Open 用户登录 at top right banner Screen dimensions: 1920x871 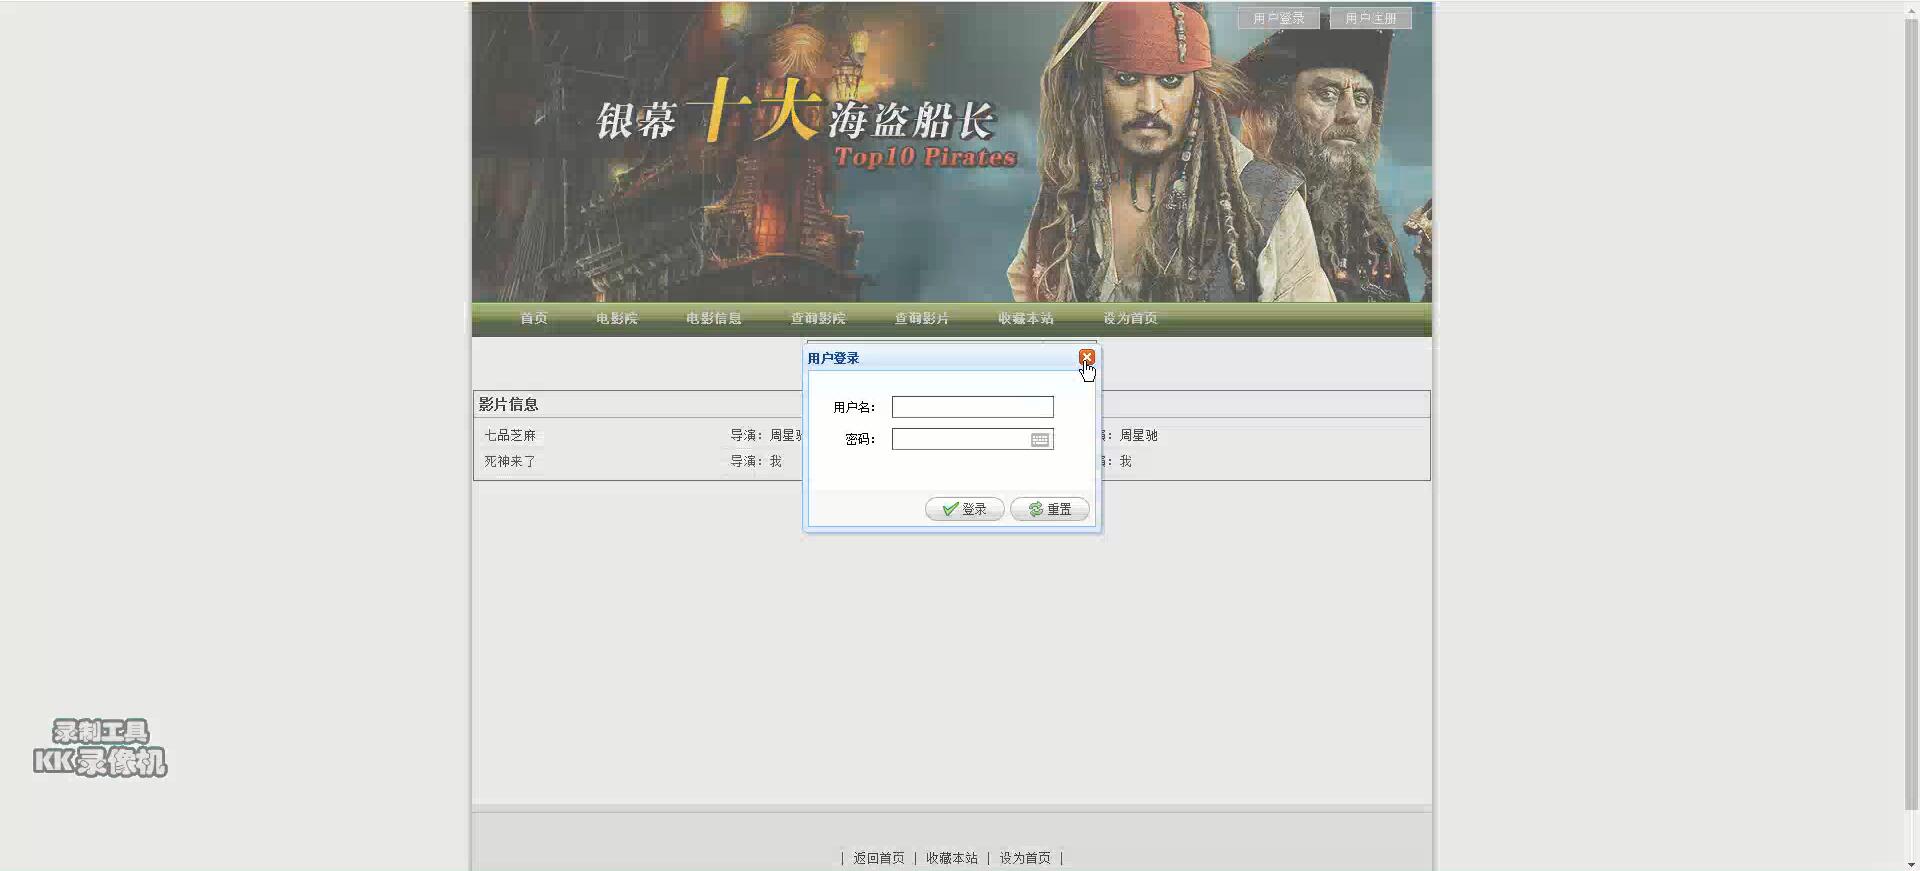(1278, 18)
